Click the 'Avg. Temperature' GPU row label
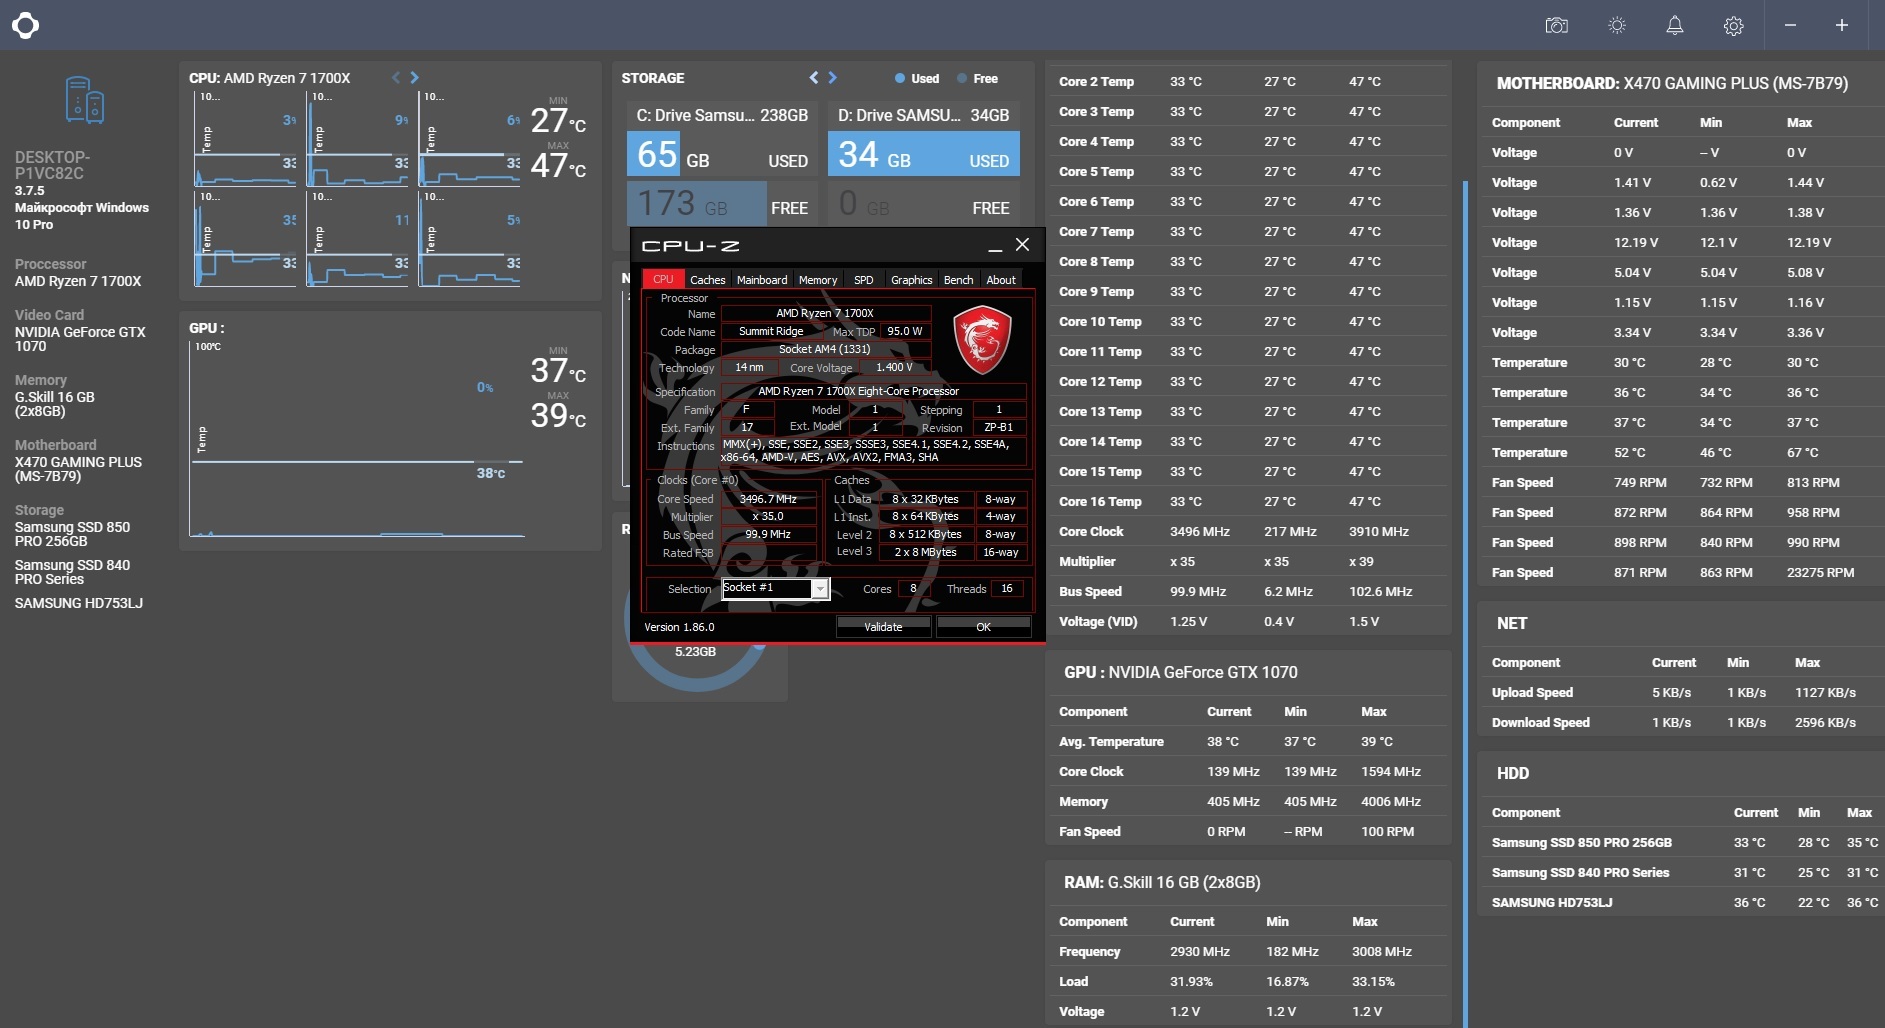1885x1028 pixels. pyautogui.click(x=1111, y=742)
